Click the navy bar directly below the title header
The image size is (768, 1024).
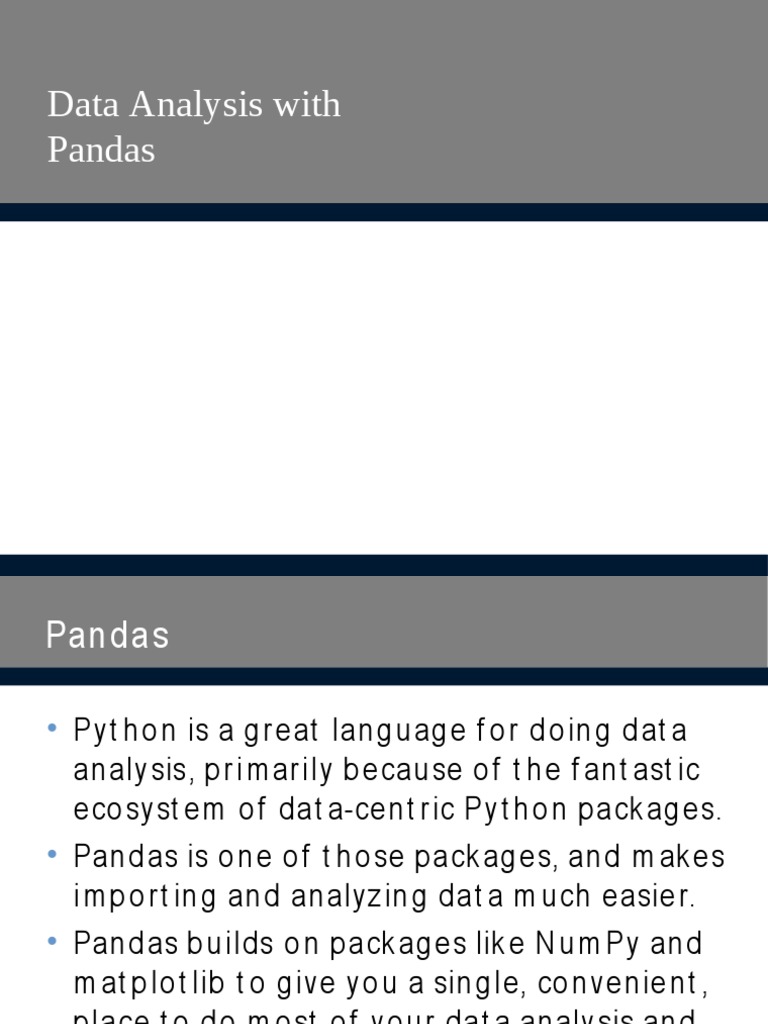pos(384,212)
